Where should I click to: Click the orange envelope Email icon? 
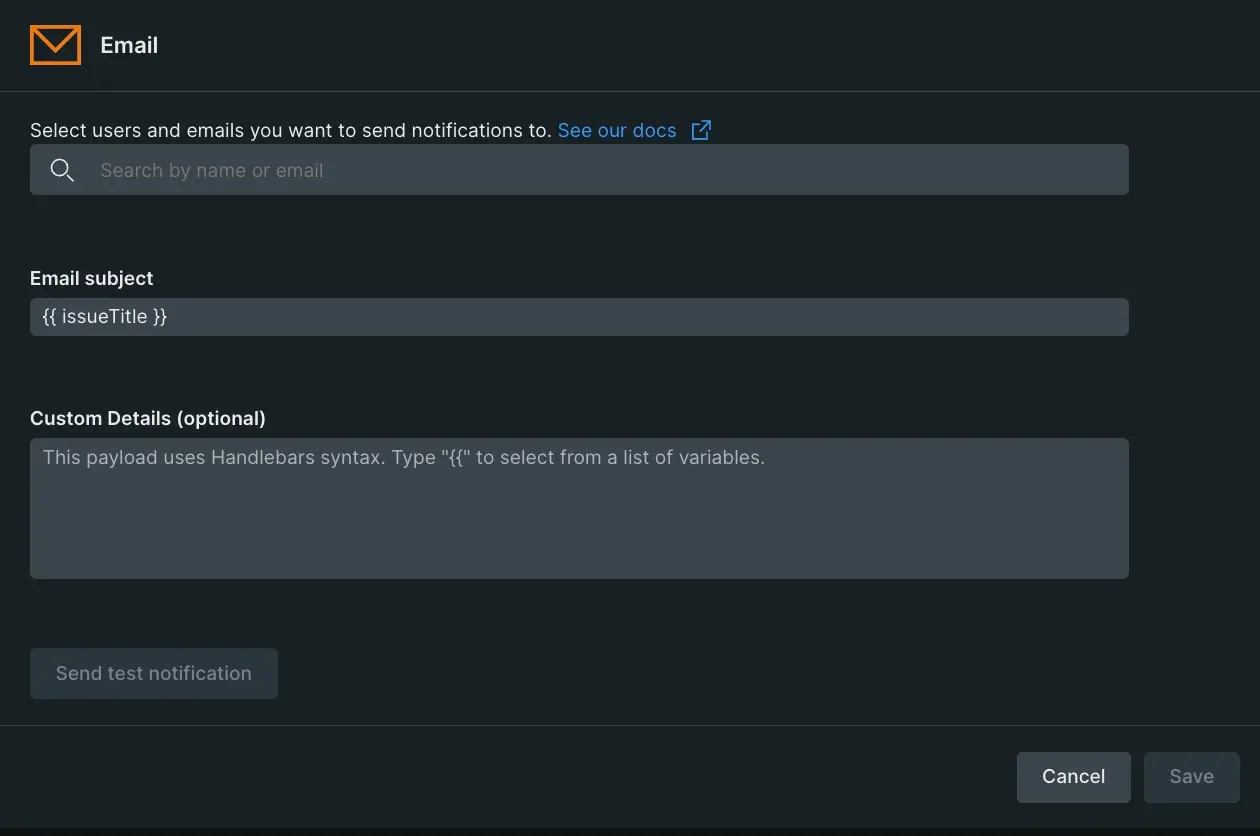[x=55, y=45]
